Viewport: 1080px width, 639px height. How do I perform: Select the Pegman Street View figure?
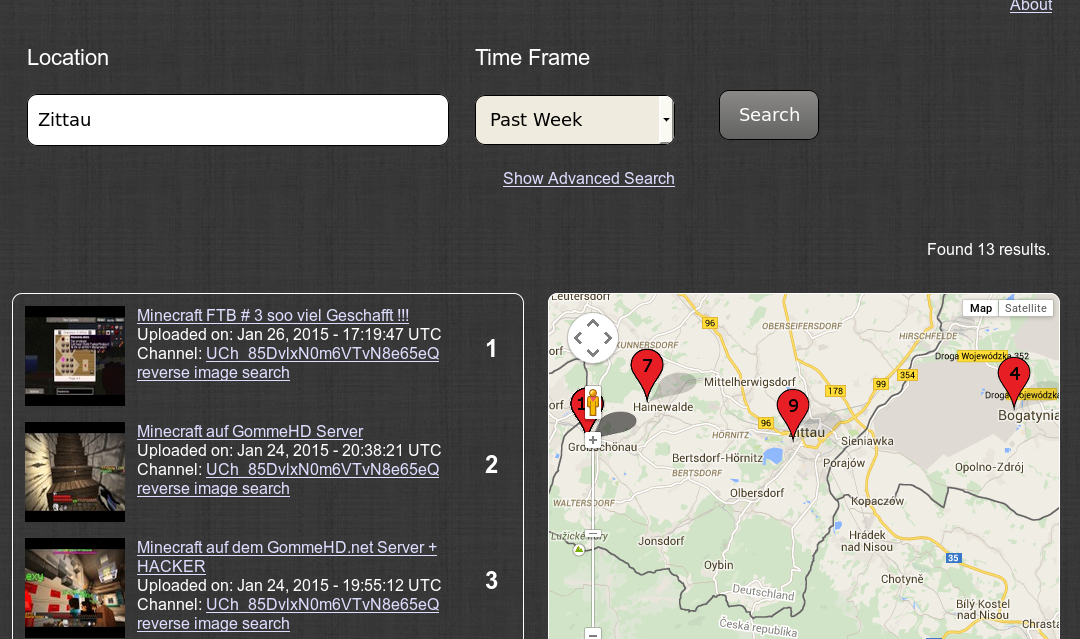(593, 403)
